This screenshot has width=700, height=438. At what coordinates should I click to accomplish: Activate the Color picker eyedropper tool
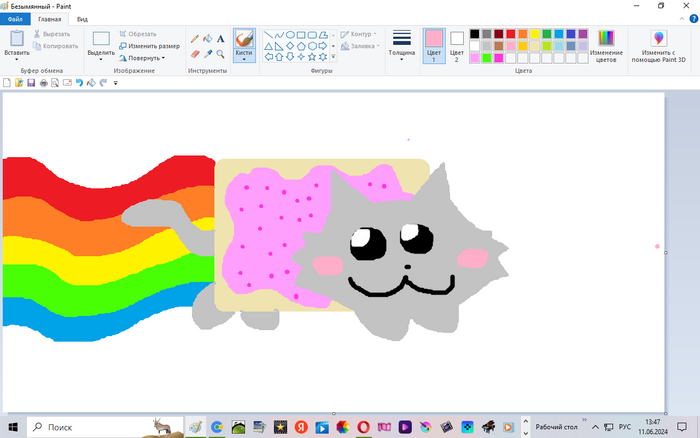pyautogui.click(x=207, y=54)
